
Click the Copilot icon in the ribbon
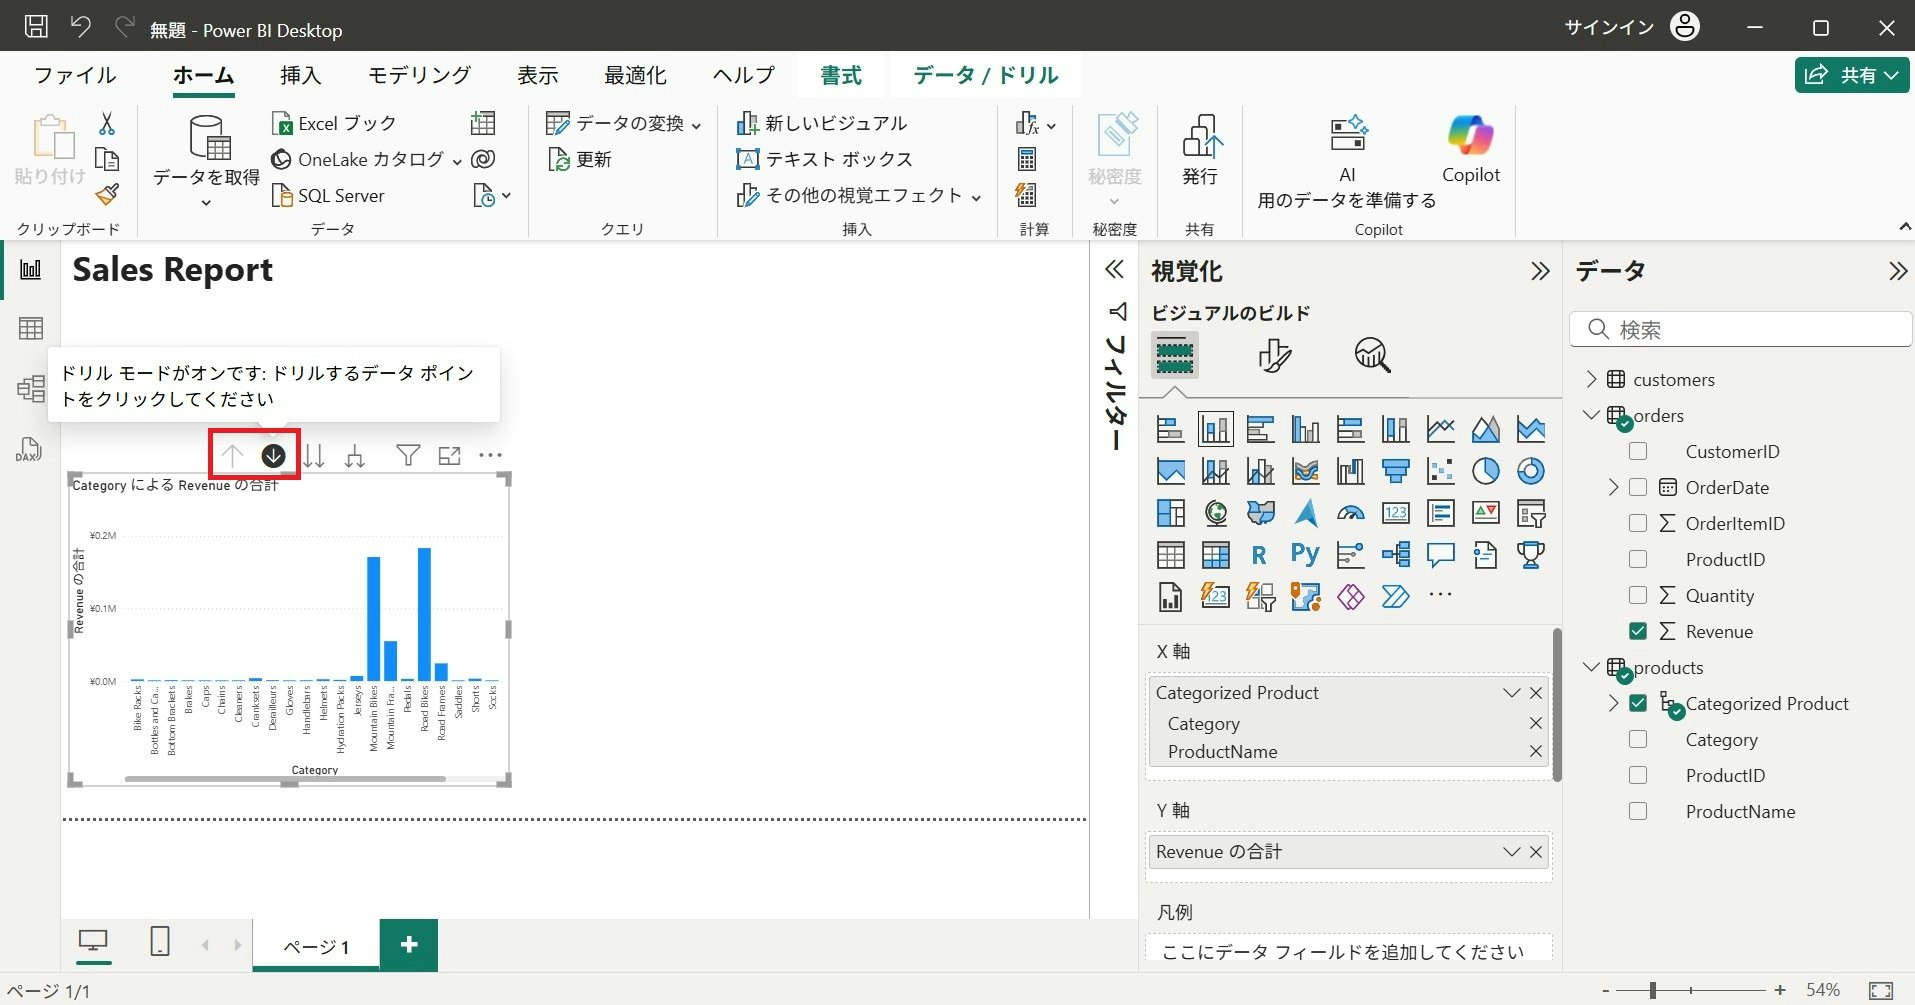click(x=1471, y=148)
